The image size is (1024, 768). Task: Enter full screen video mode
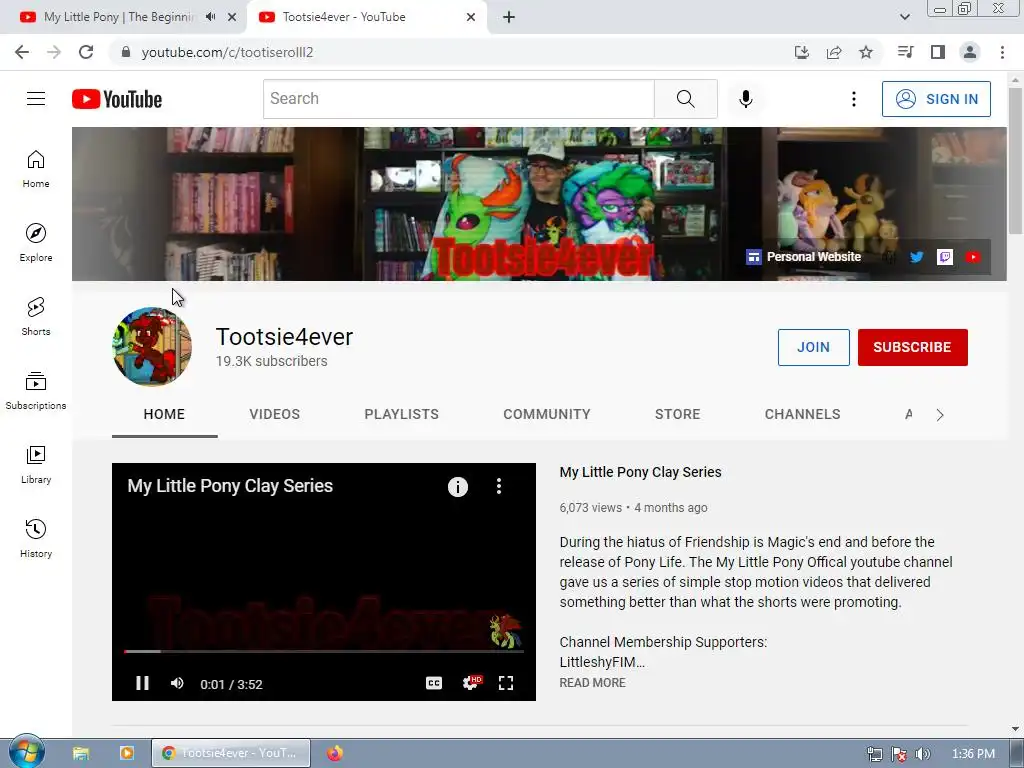(x=505, y=683)
